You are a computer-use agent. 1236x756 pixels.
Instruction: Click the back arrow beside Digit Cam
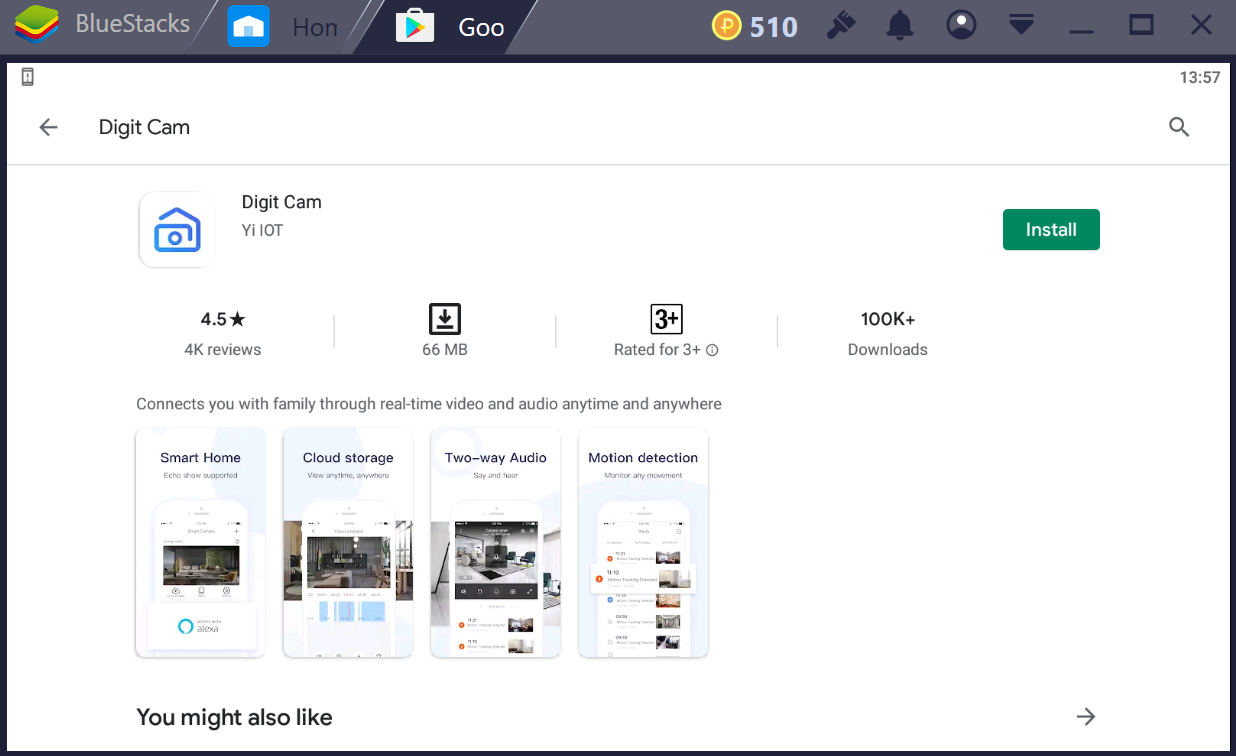pyautogui.click(x=48, y=127)
